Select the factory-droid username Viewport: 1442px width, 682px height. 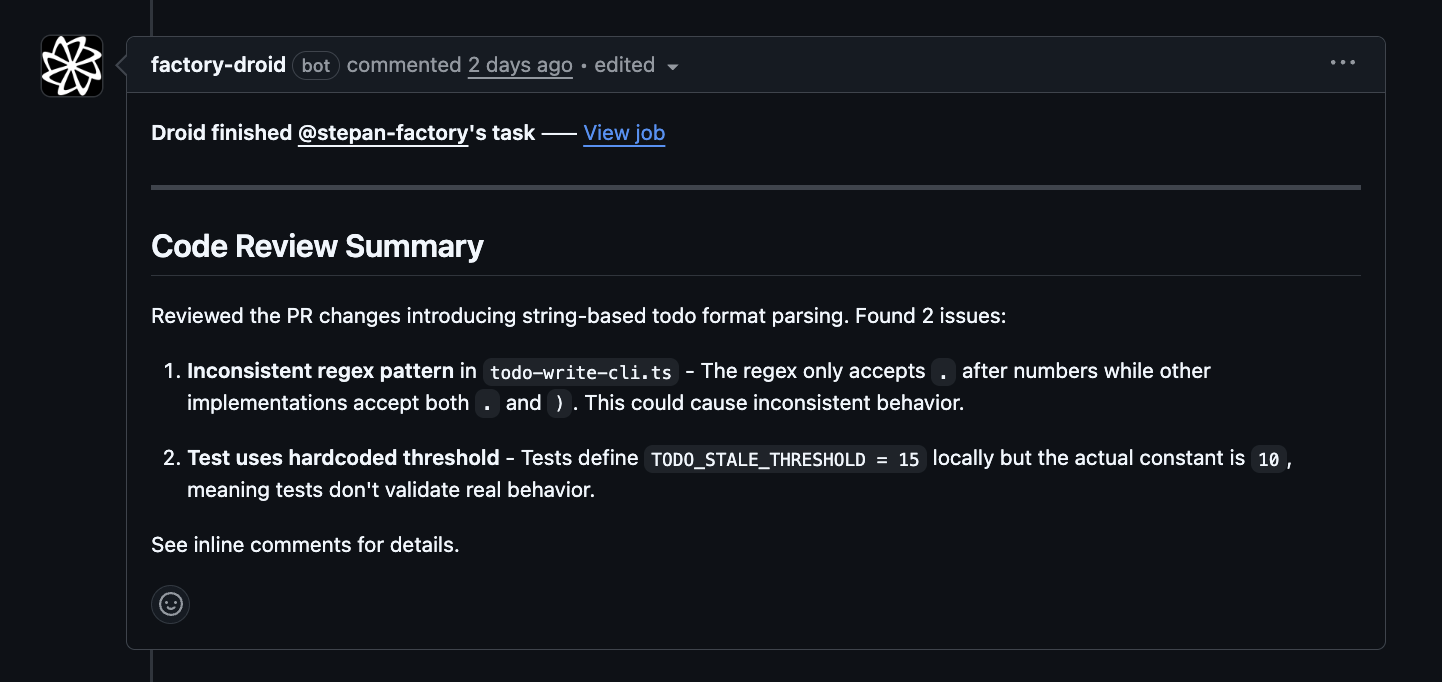click(218, 65)
